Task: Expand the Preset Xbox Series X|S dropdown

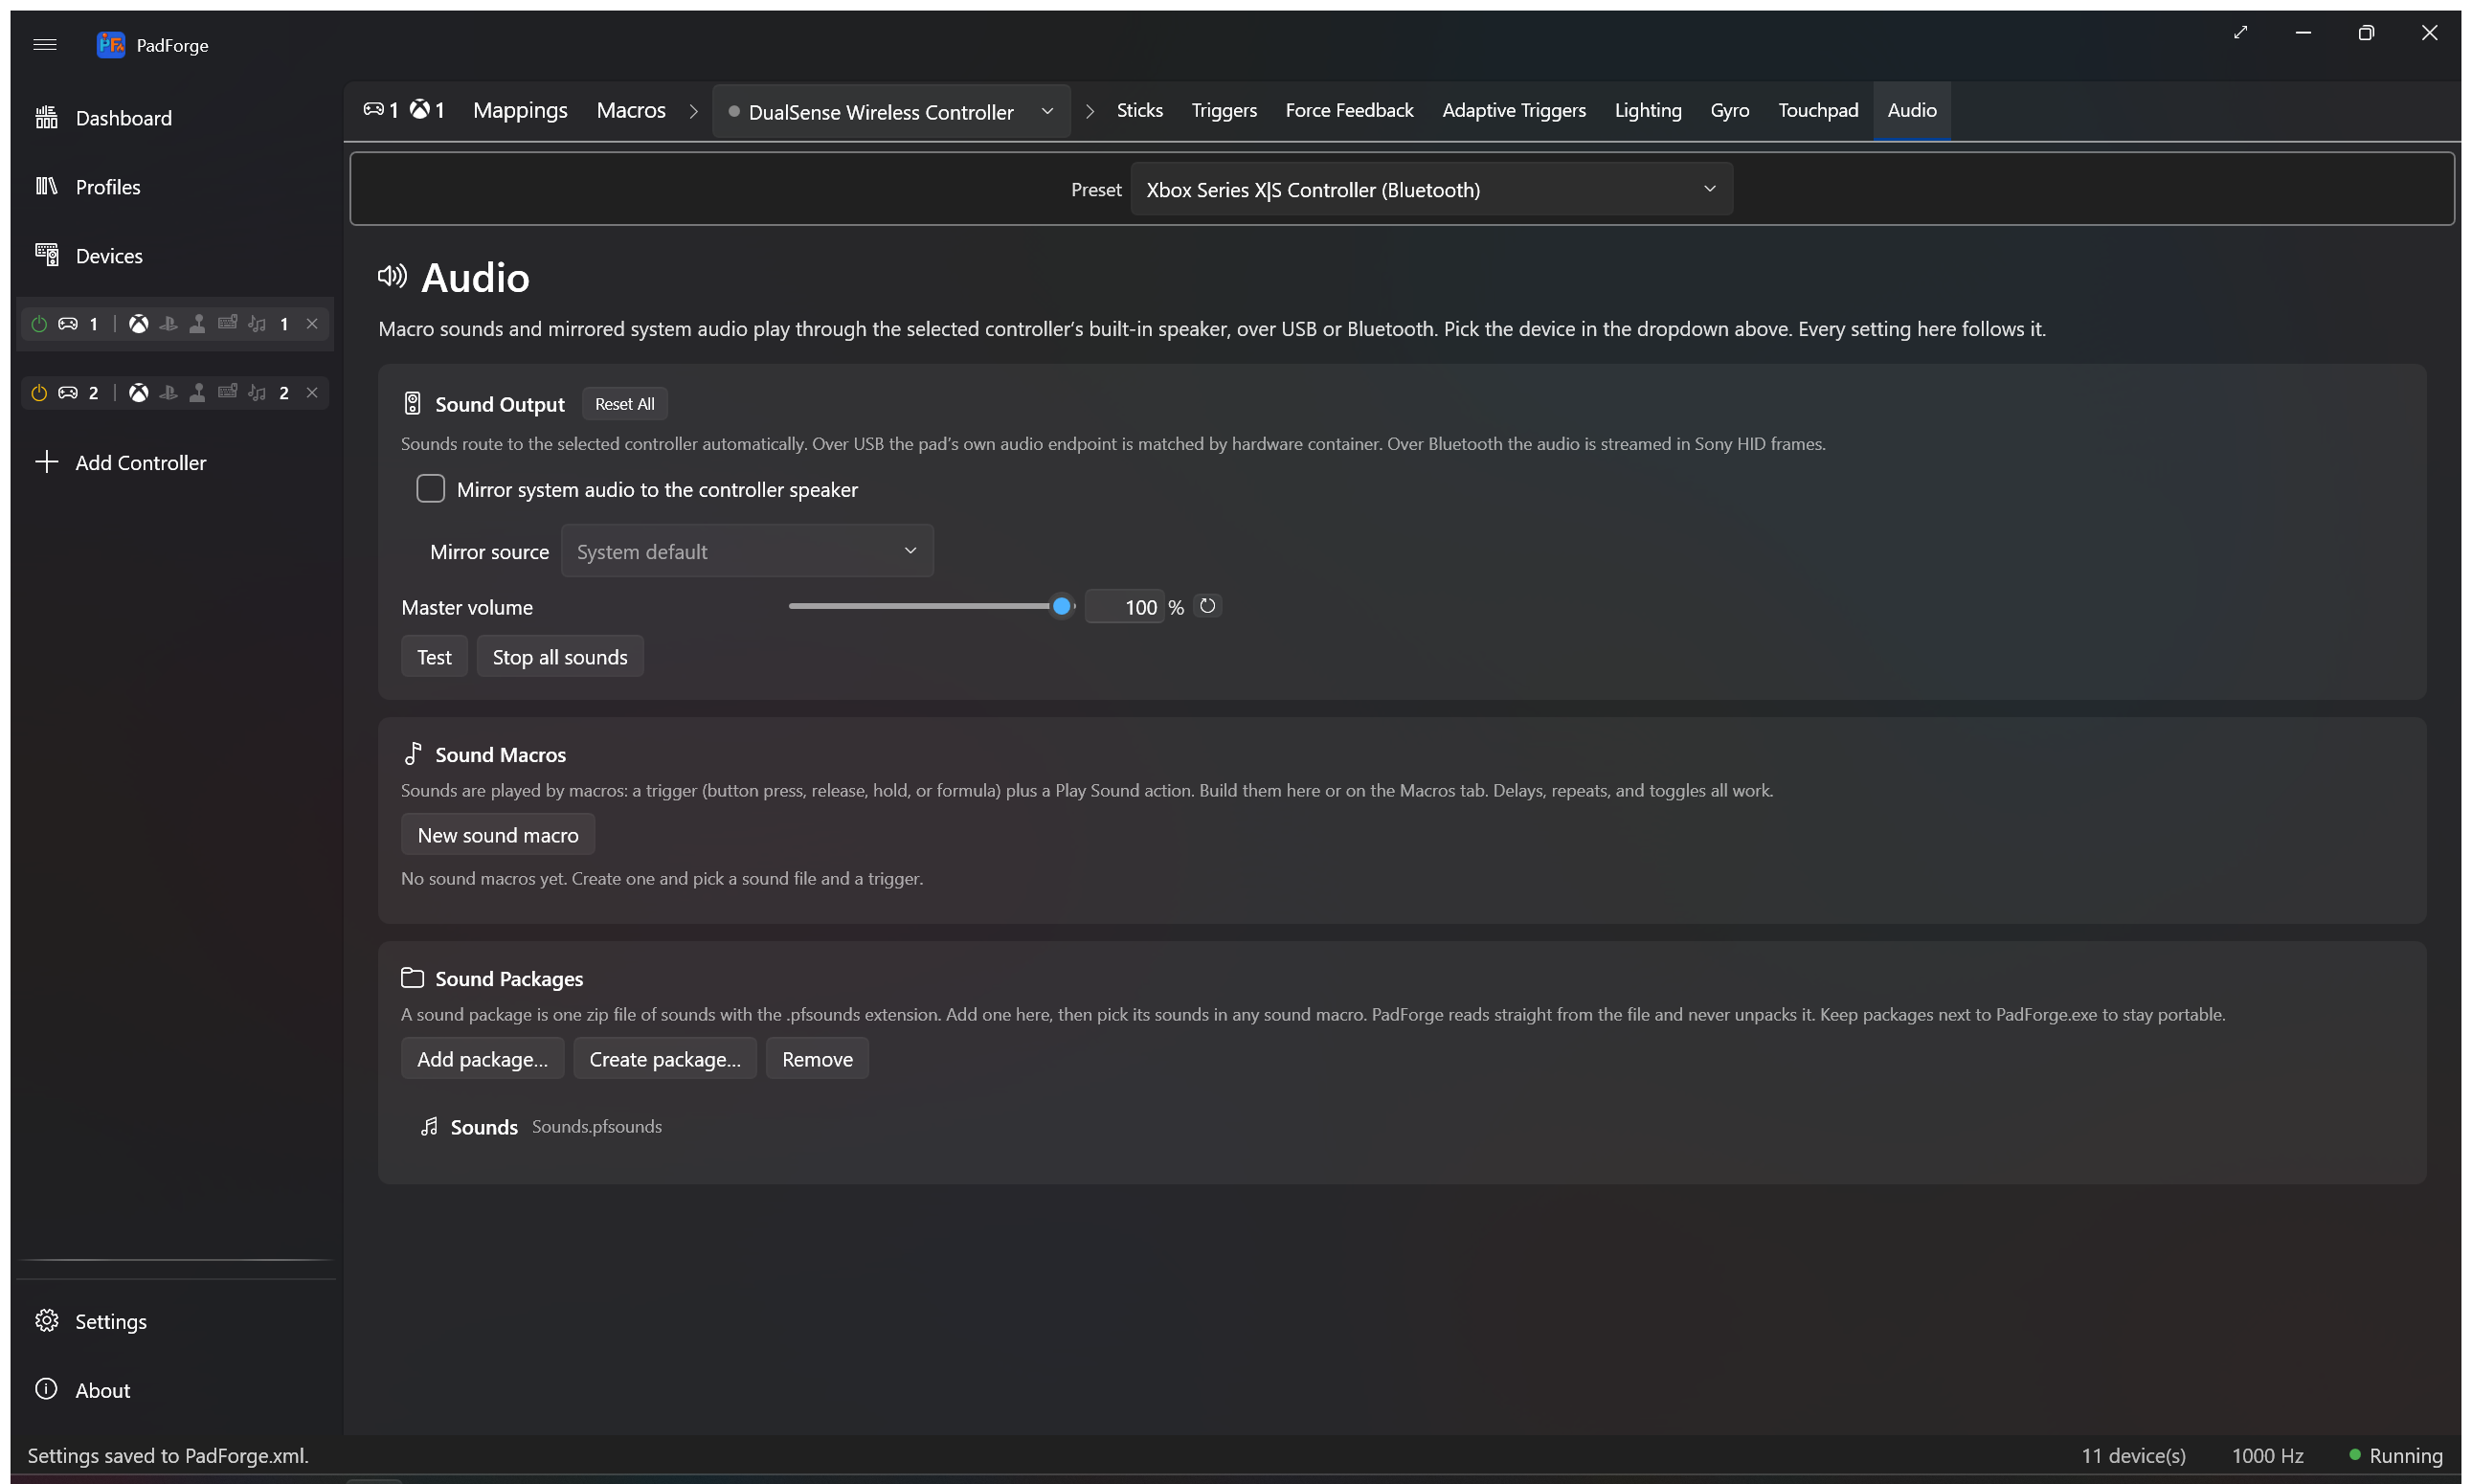Action: coord(1431,189)
